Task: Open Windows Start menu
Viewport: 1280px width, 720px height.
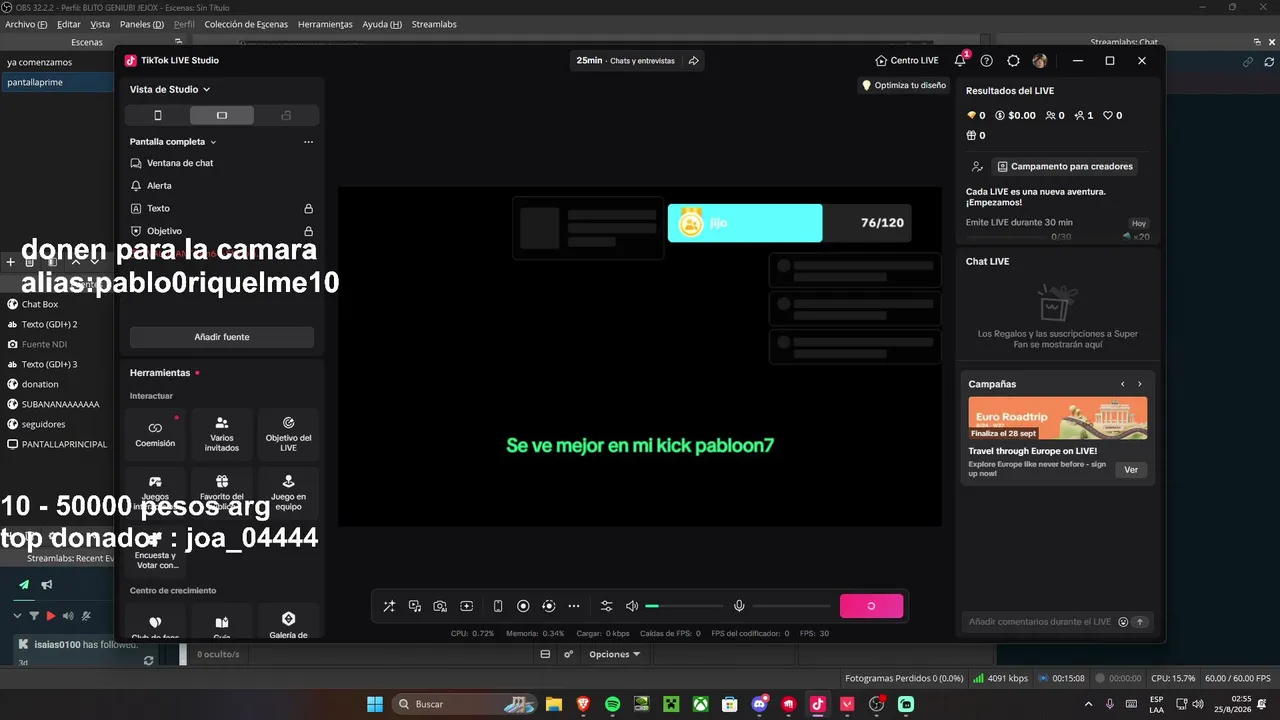Action: pyautogui.click(x=375, y=704)
